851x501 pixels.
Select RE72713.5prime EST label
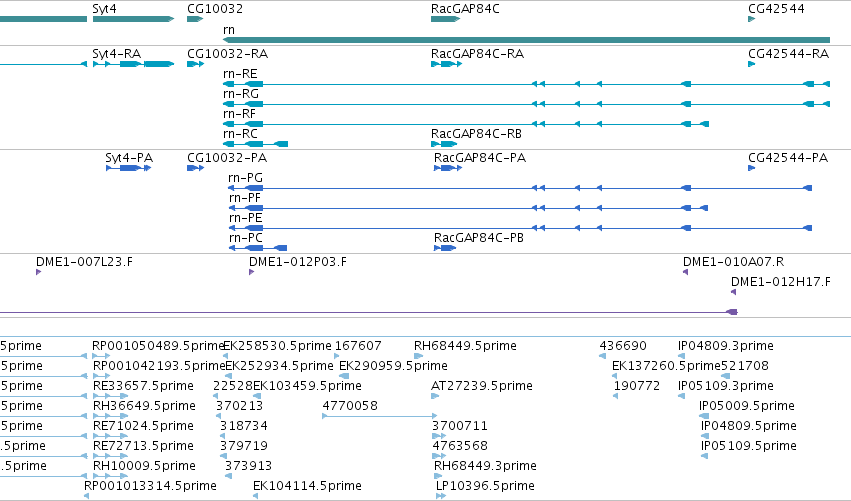tap(143, 447)
